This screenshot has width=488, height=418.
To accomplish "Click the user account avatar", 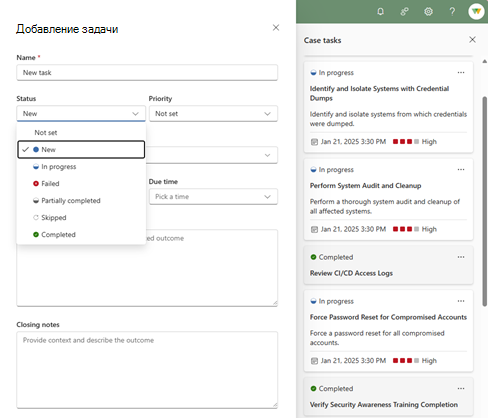I will click(476, 12).
